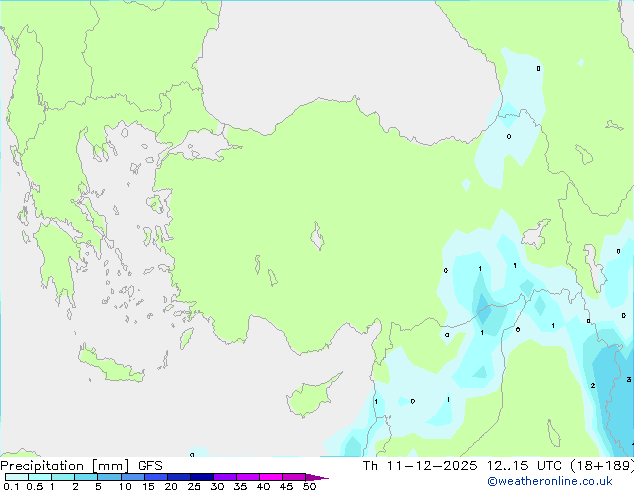Viewport: 634px width, 490px height.
Task: Click the 'Precipitation [mm]' title text
Action: coord(64,466)
